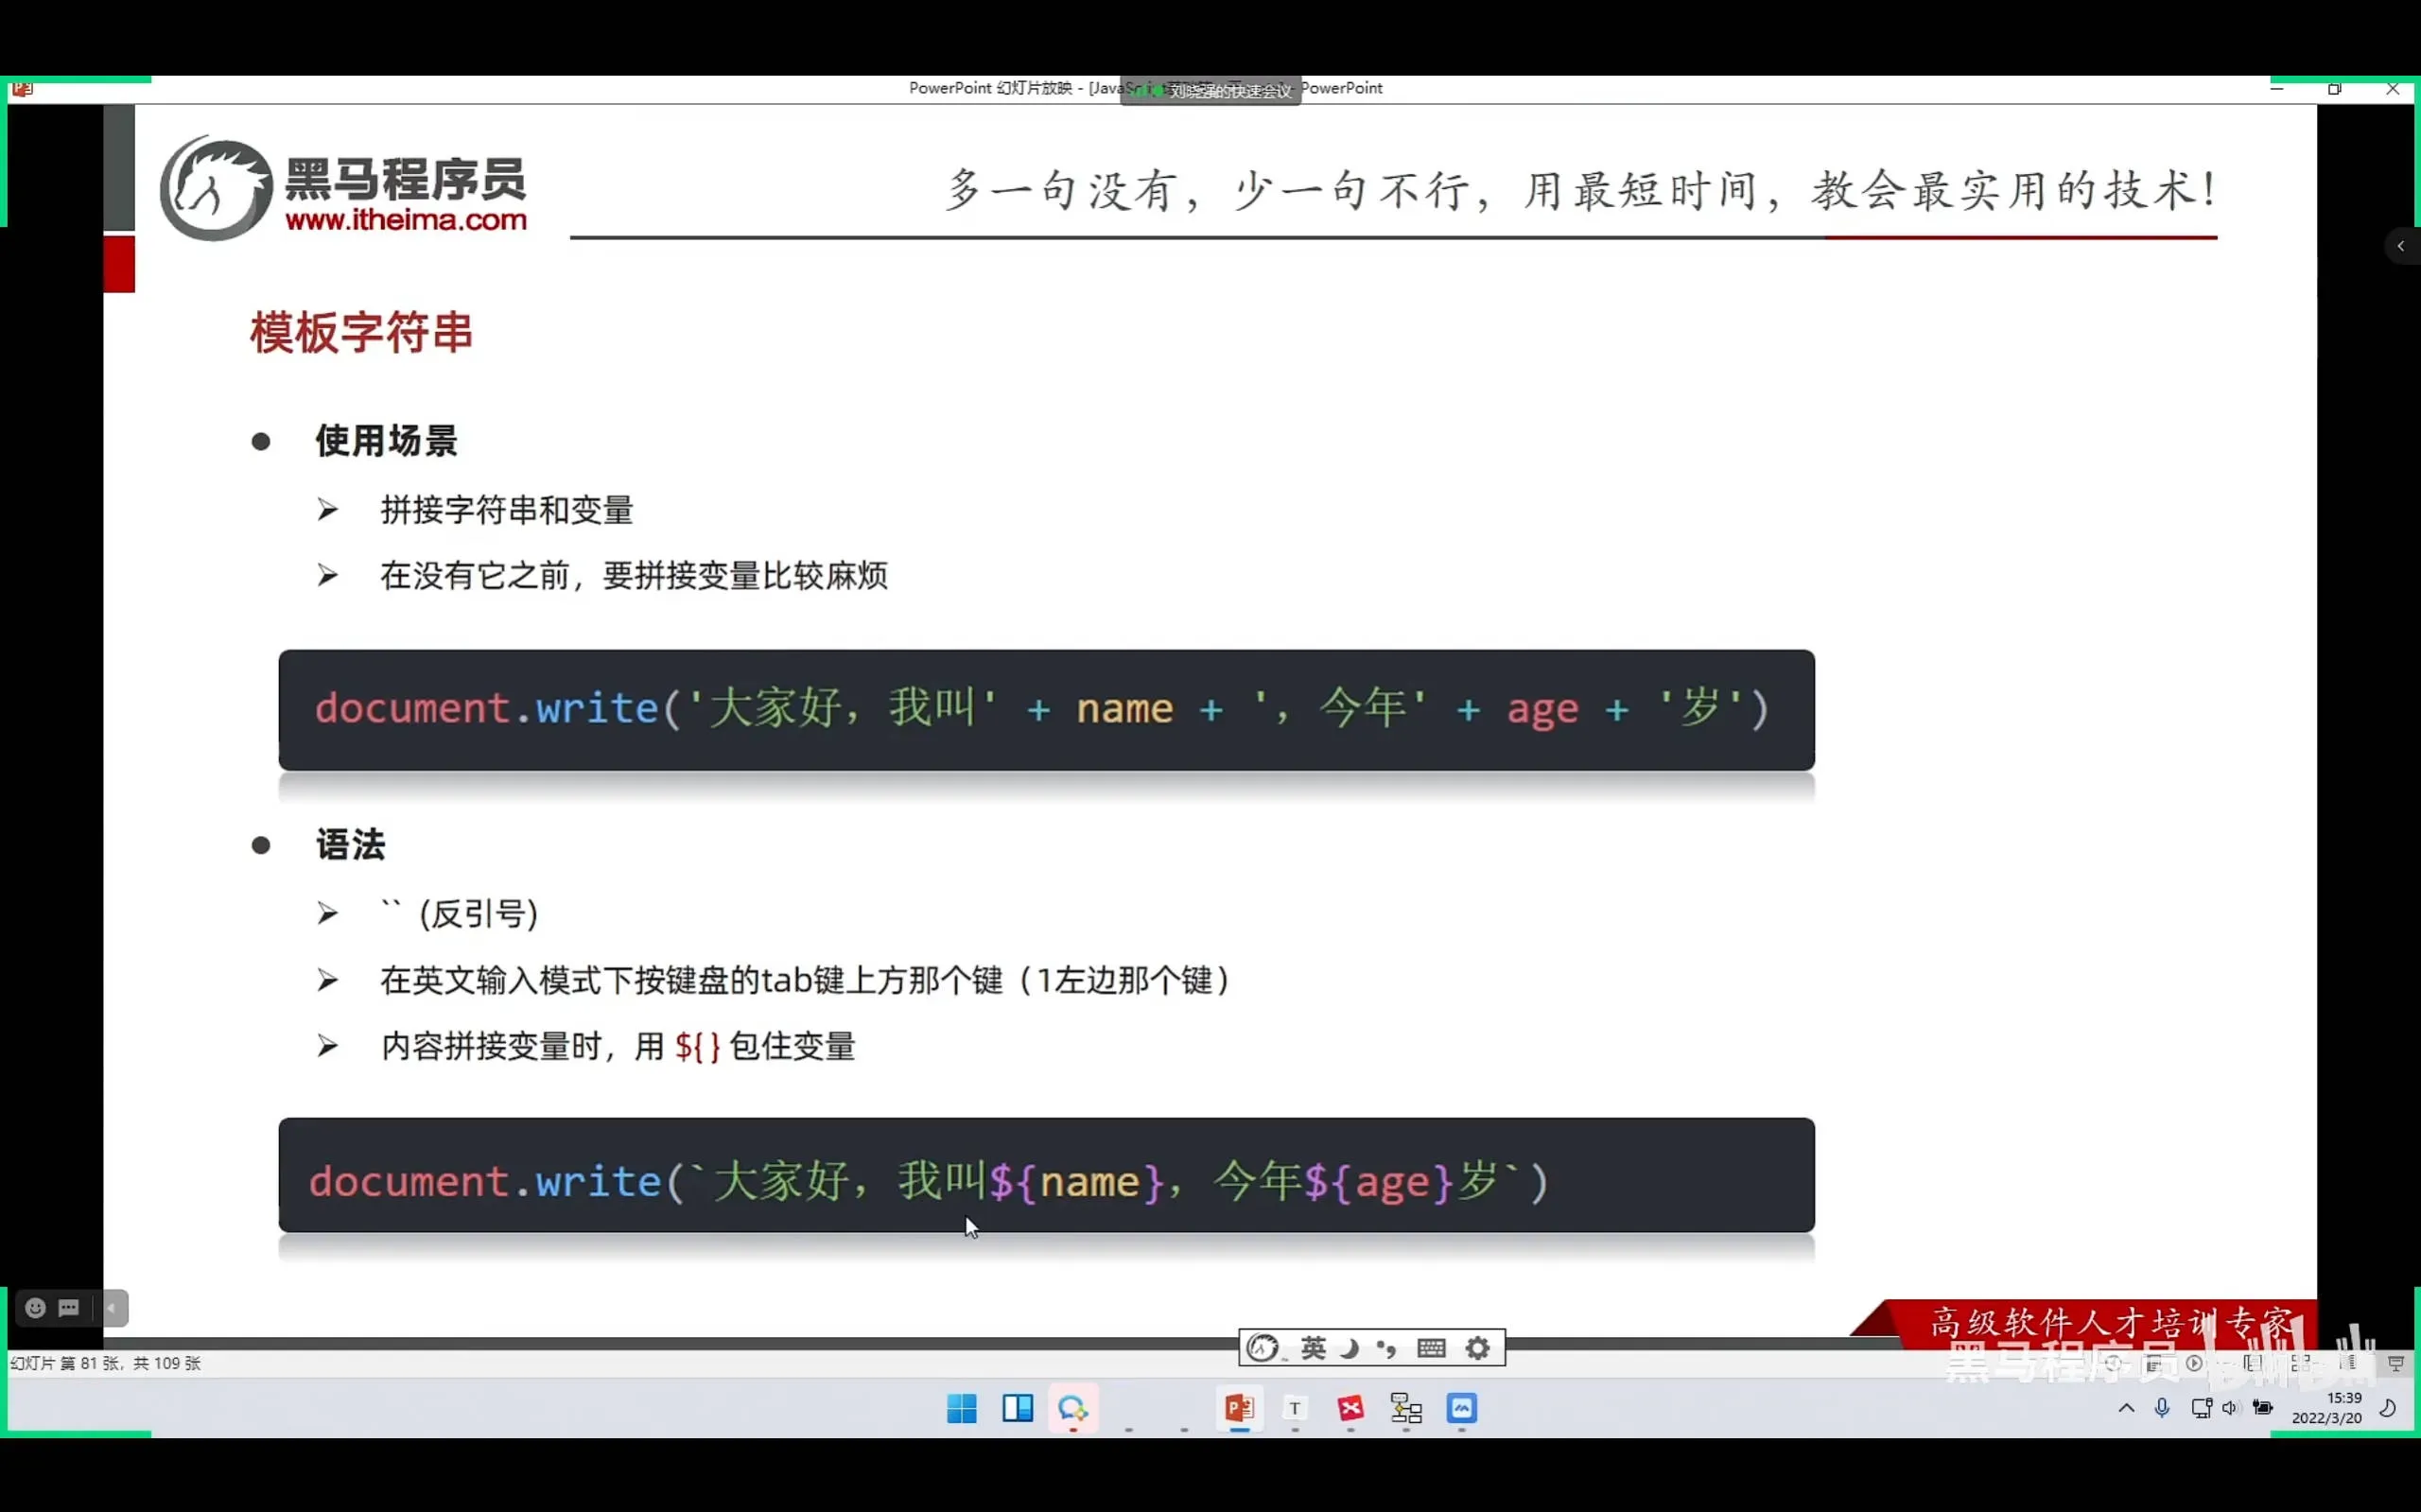Expand the system tray hidden icons chevron
Viewport: 2421px width, 1512px height.
tap(2126, 1408)
